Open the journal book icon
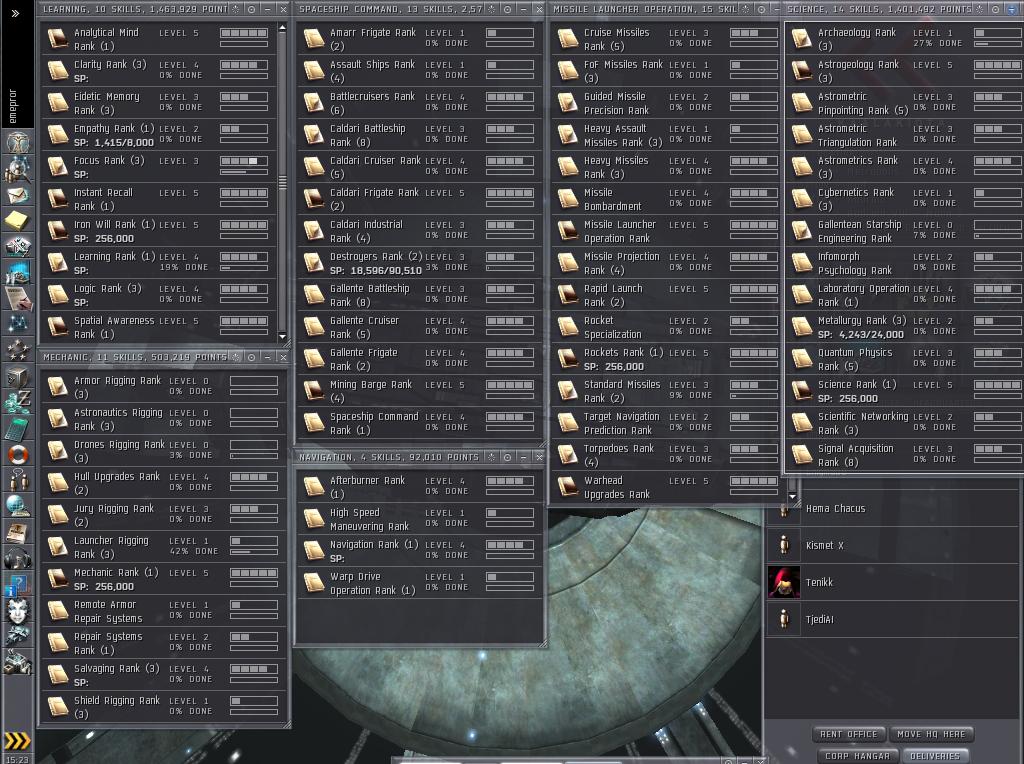Image resolution: width=1024 pixels, height=764 pixels. pos(17,532)
